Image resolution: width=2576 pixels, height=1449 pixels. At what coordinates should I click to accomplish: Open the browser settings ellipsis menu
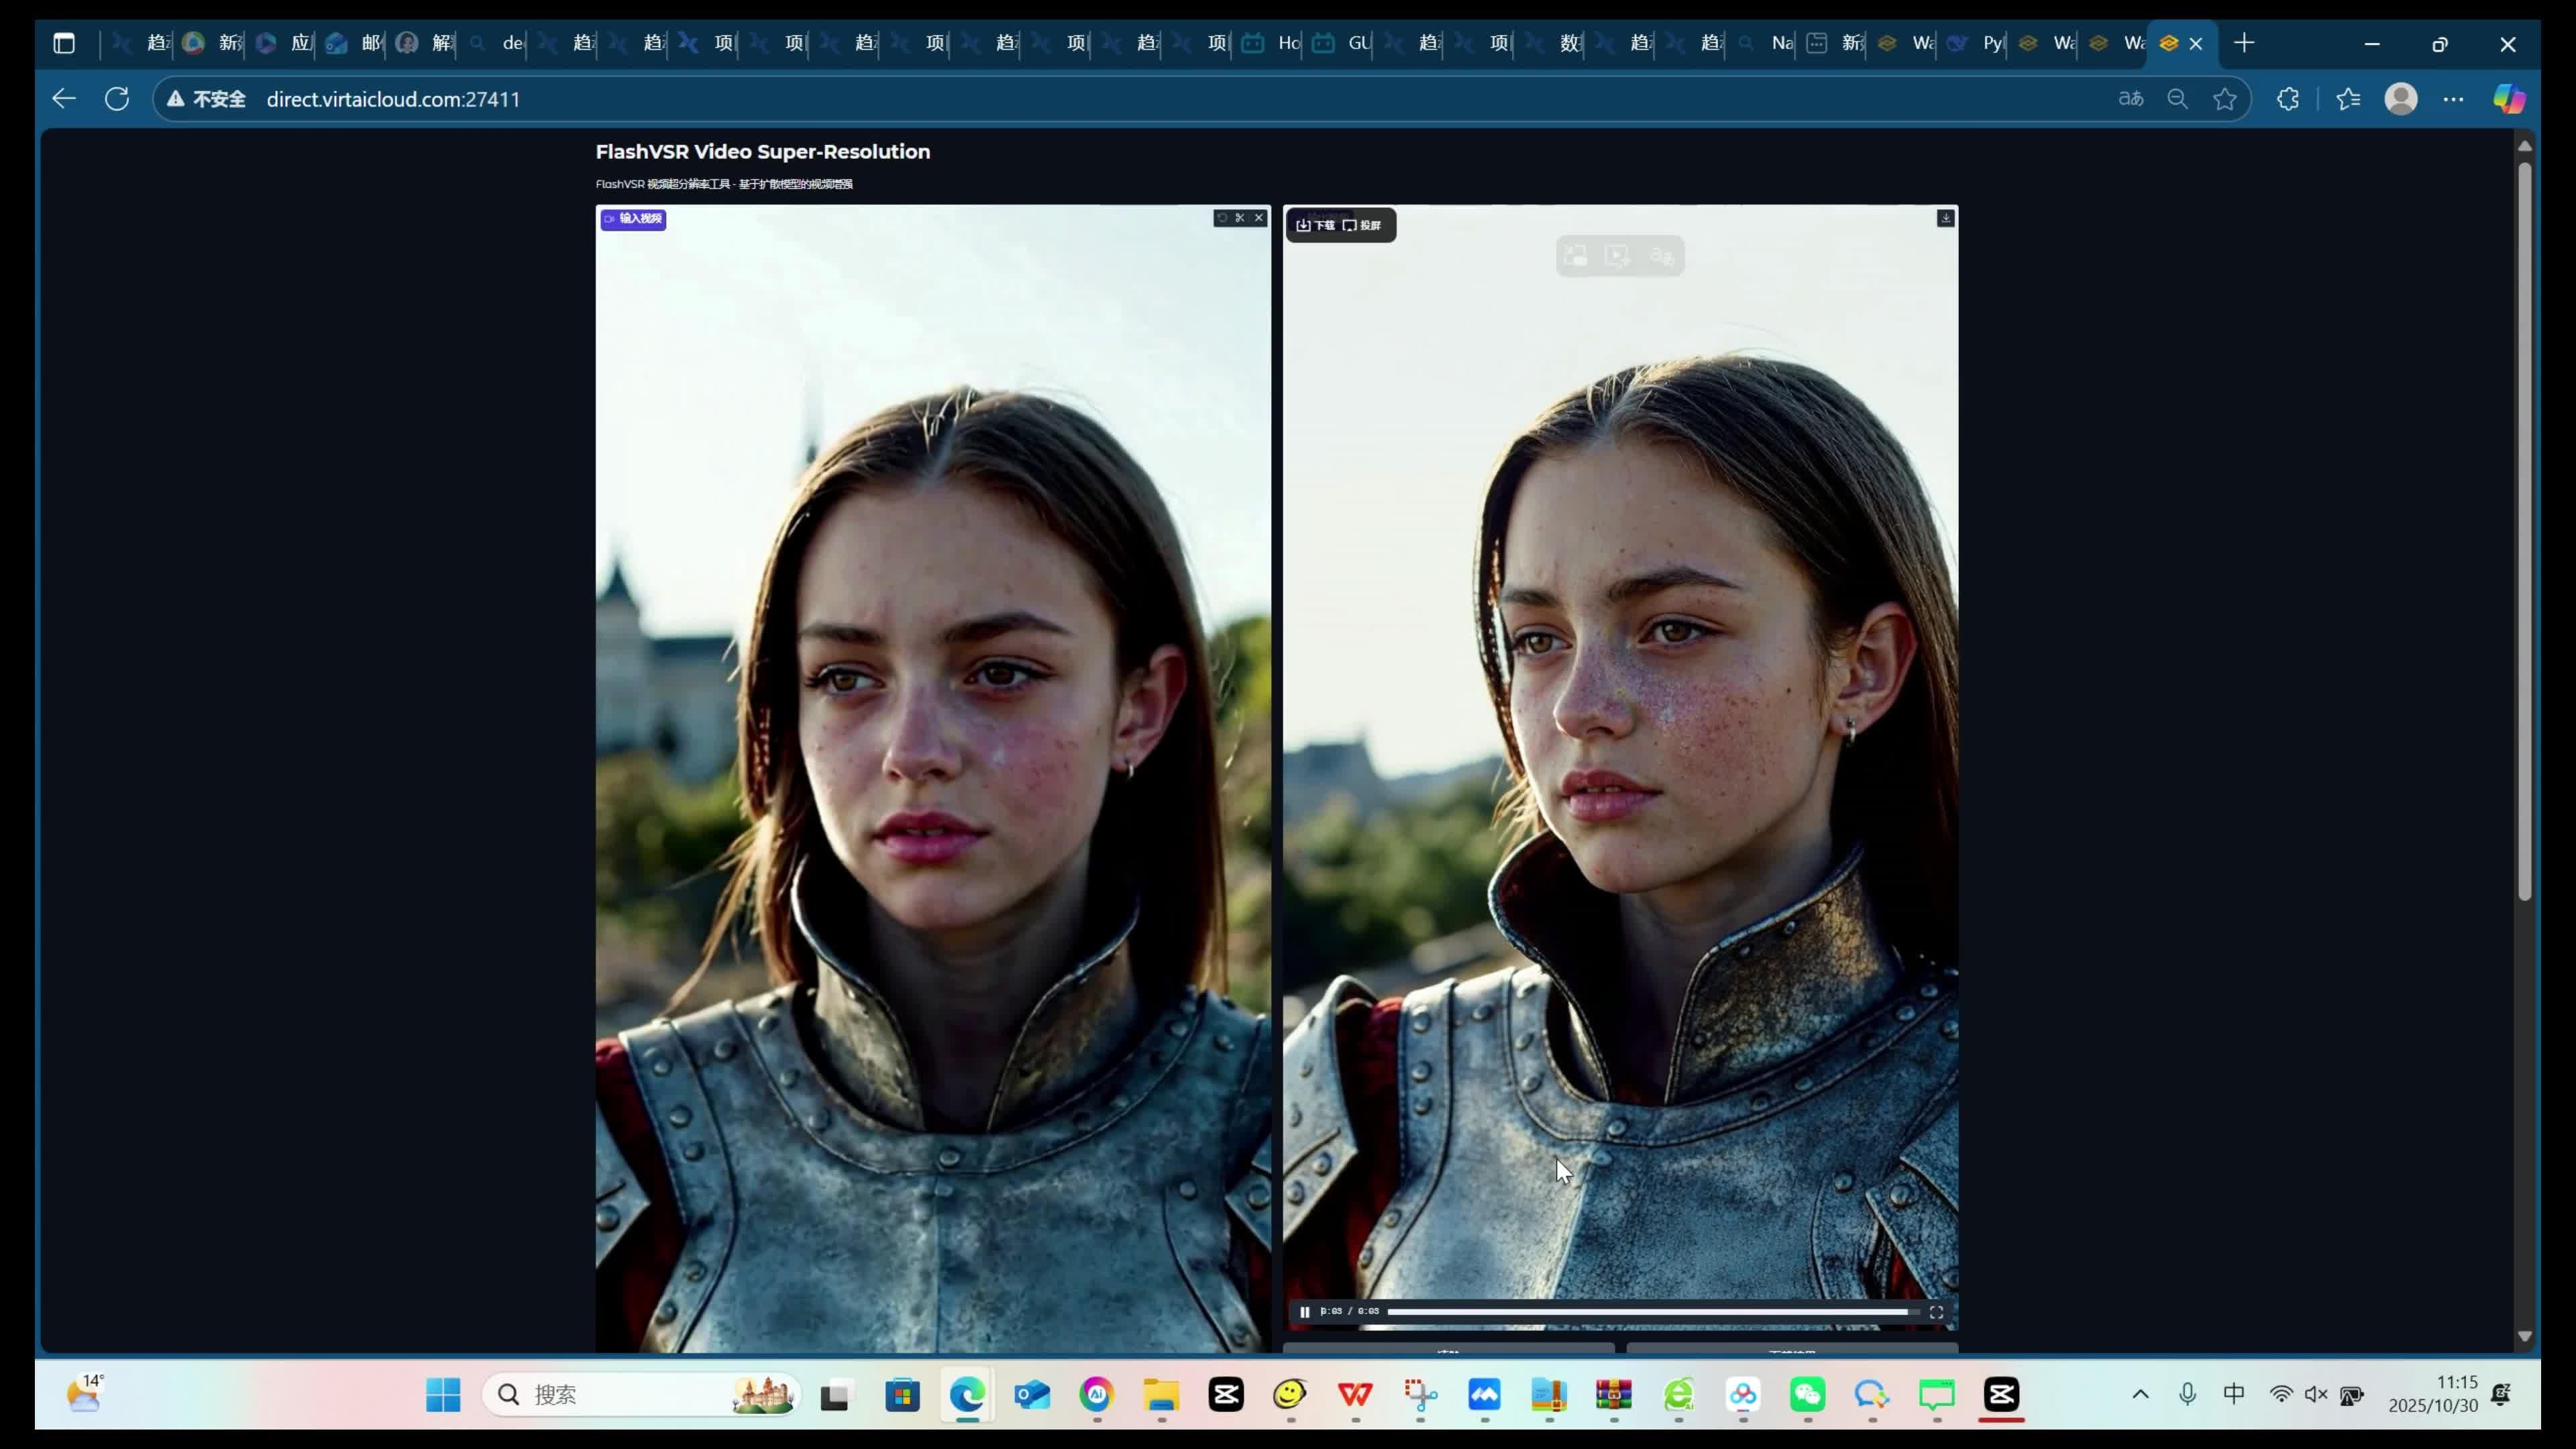pos(2453,99)
